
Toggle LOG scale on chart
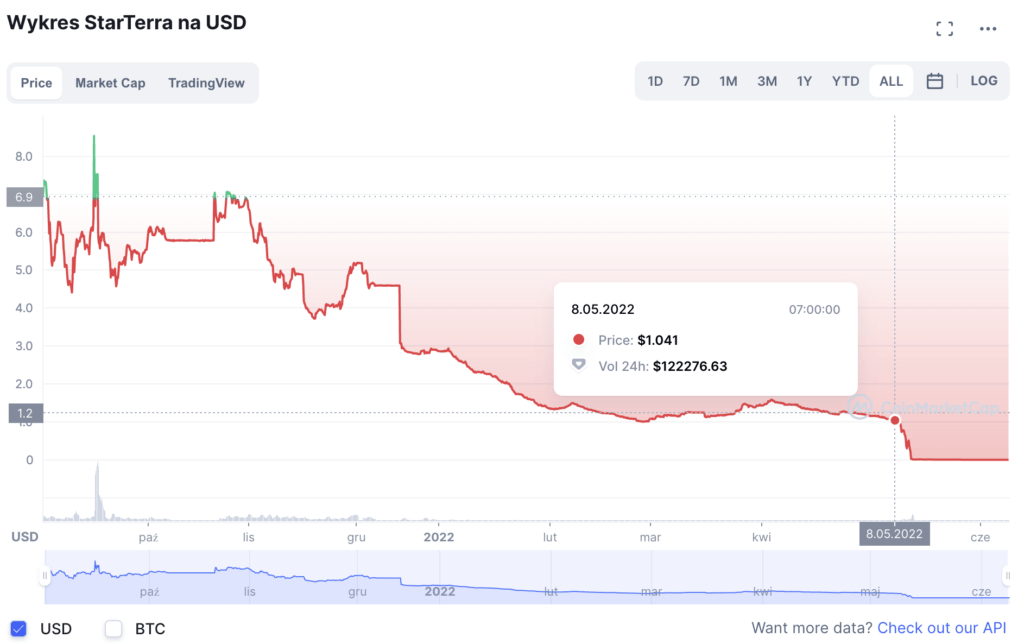pos(984,81)
